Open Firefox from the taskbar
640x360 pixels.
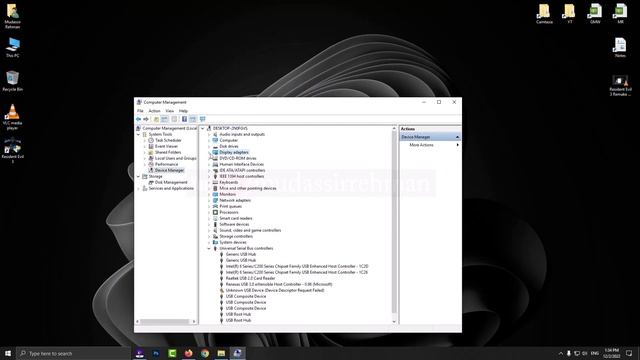pyautogui.click(x=188, y=353)
